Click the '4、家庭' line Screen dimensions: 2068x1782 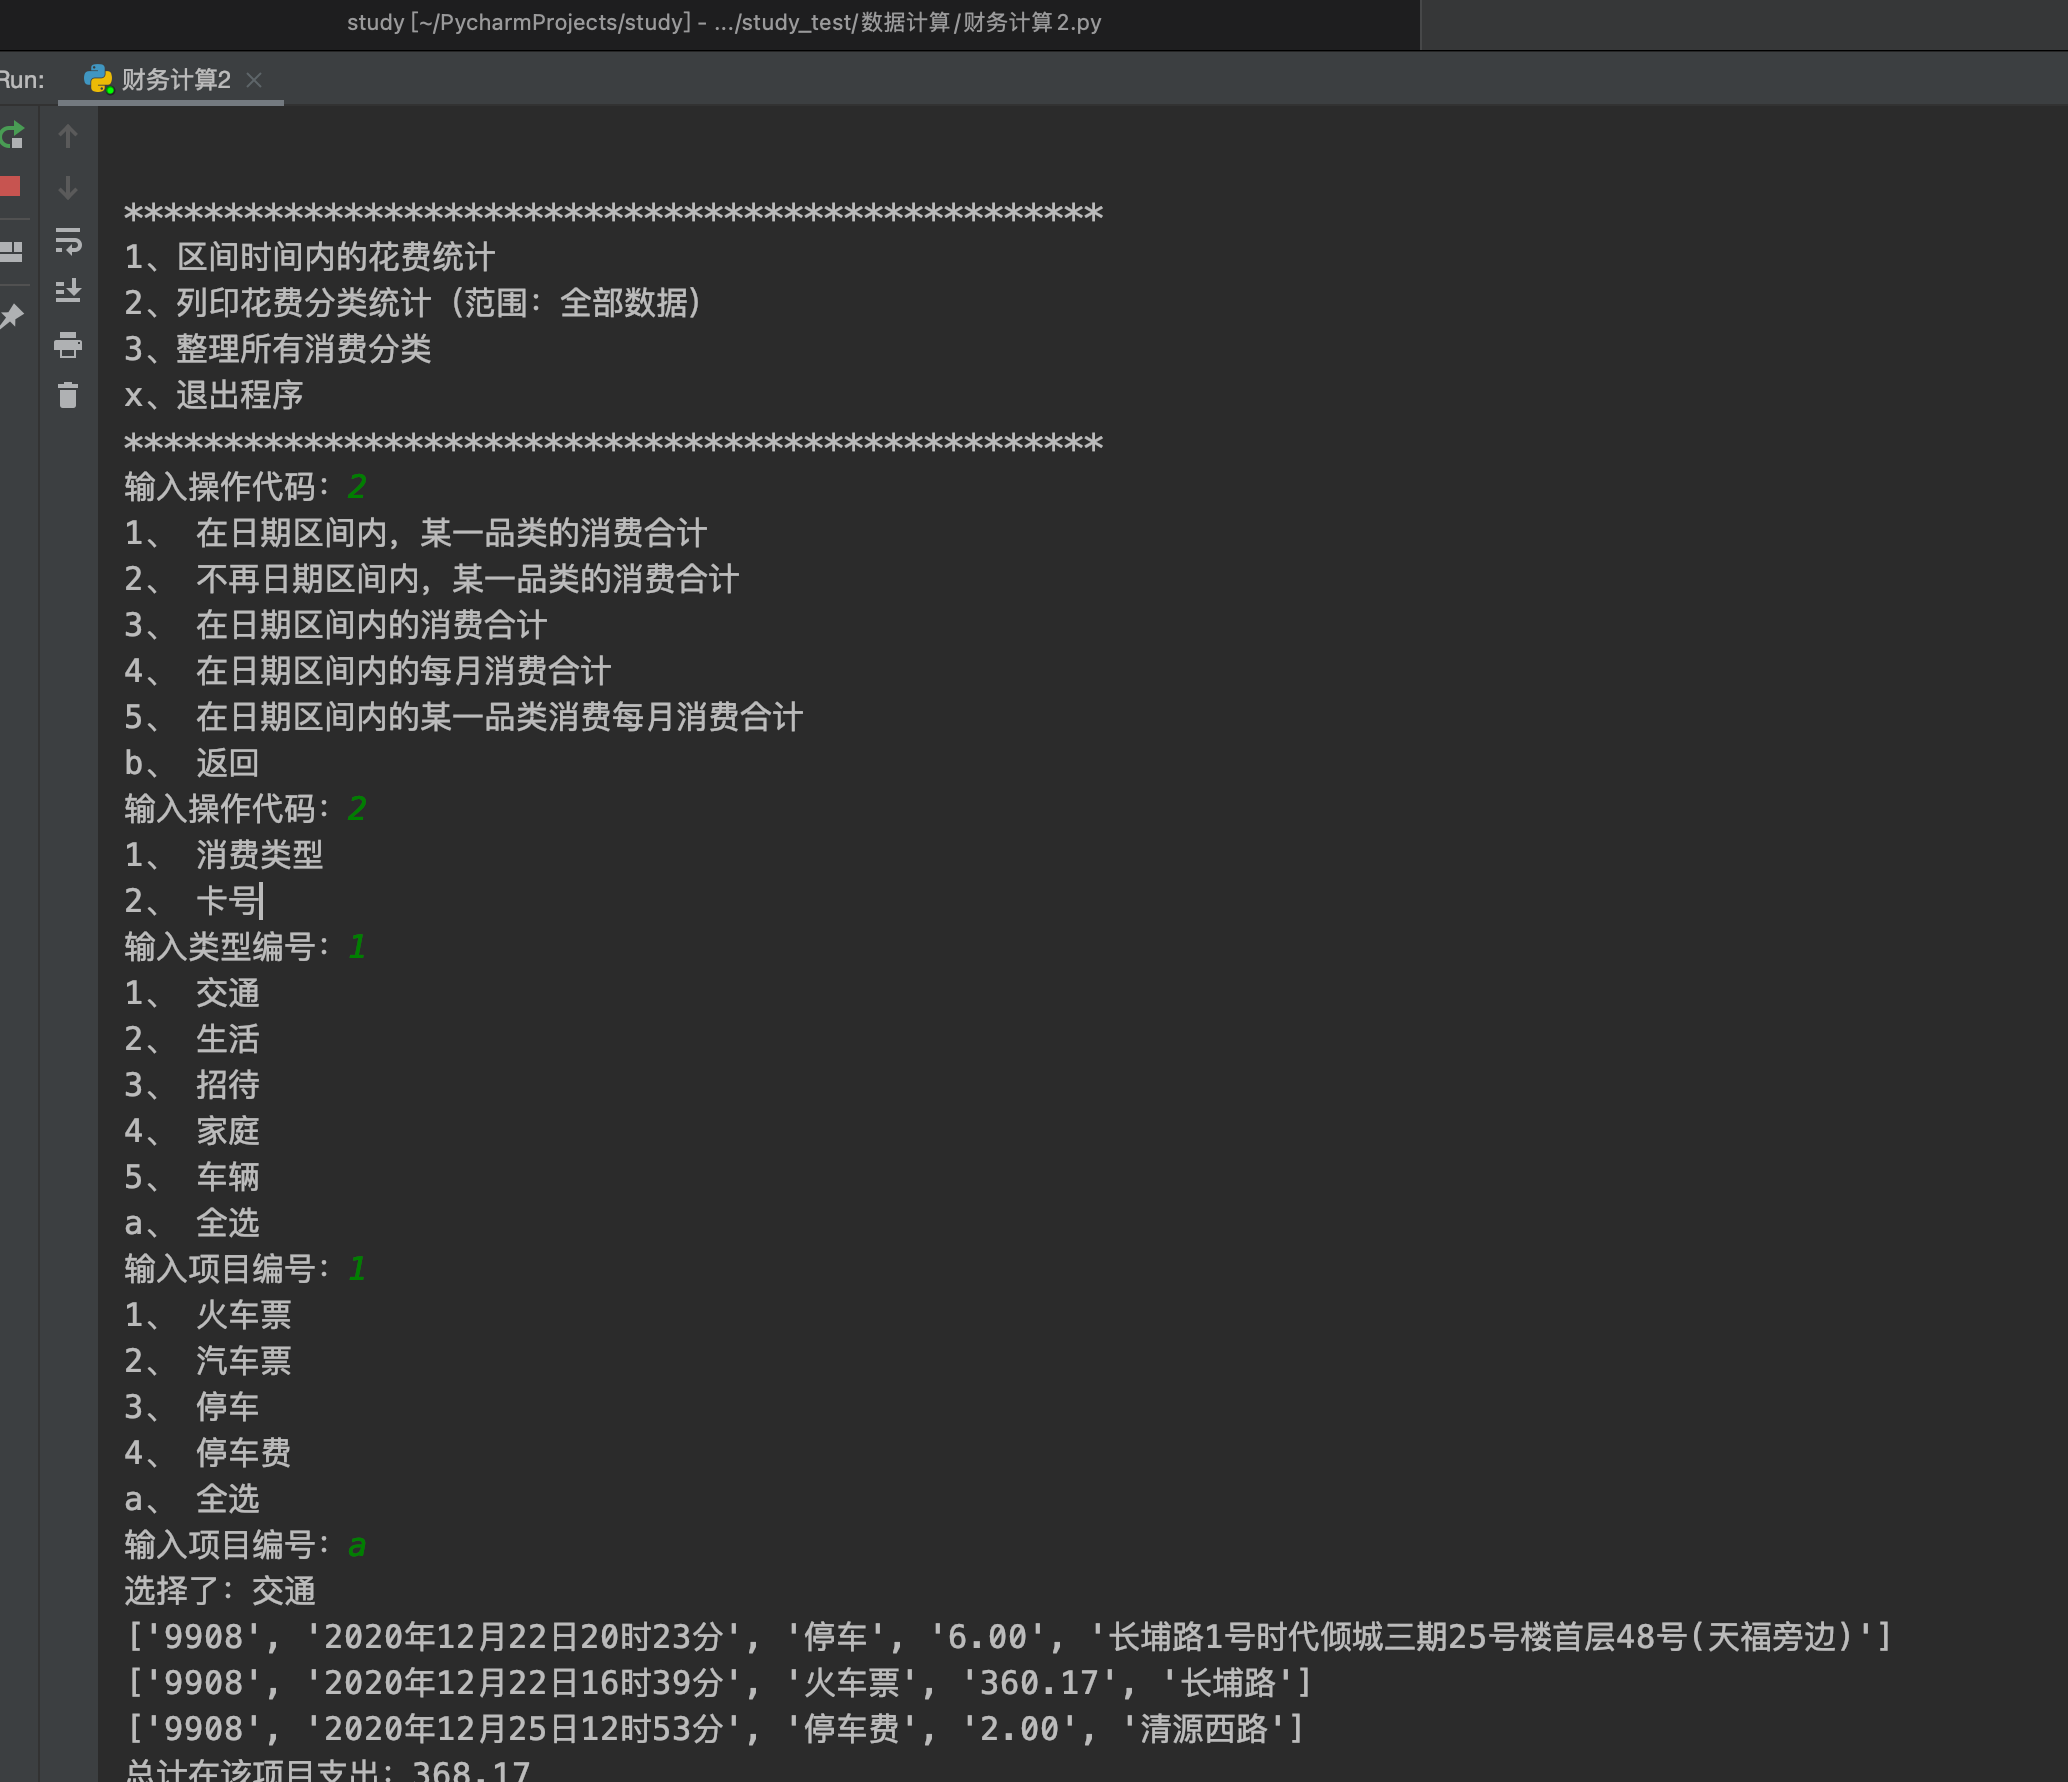pyautogui.click(x=191, y=1131)
